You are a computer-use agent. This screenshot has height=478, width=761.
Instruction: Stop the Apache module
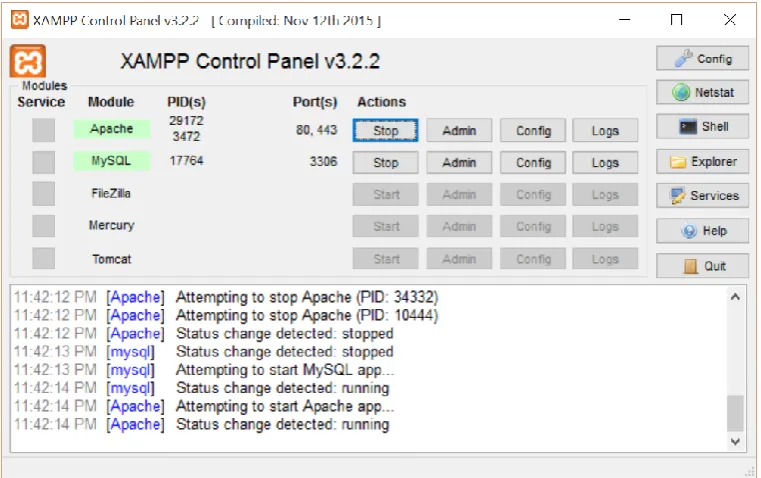pos(385,131)
